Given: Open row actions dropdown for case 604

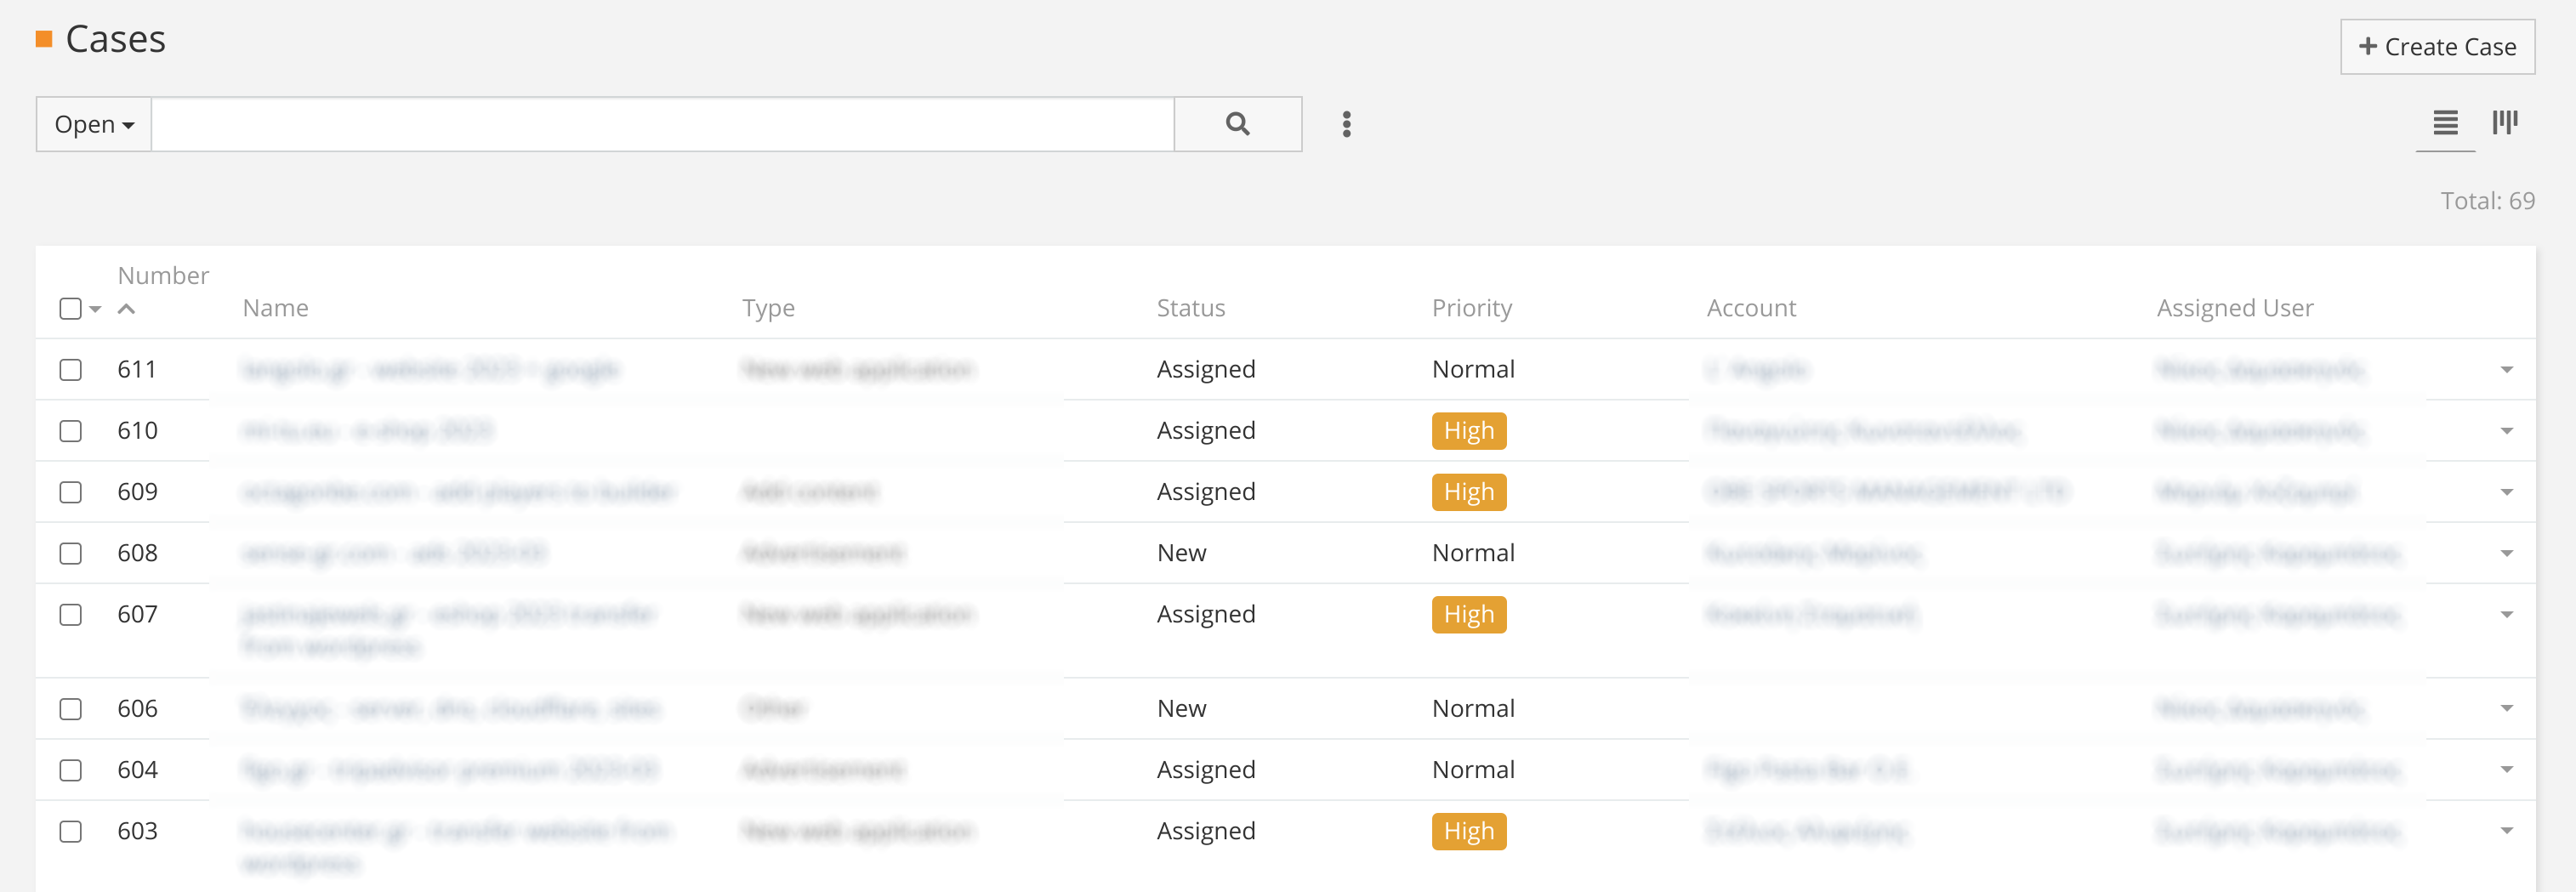Looking at the screenshot, I should [x=2506, y=770].
